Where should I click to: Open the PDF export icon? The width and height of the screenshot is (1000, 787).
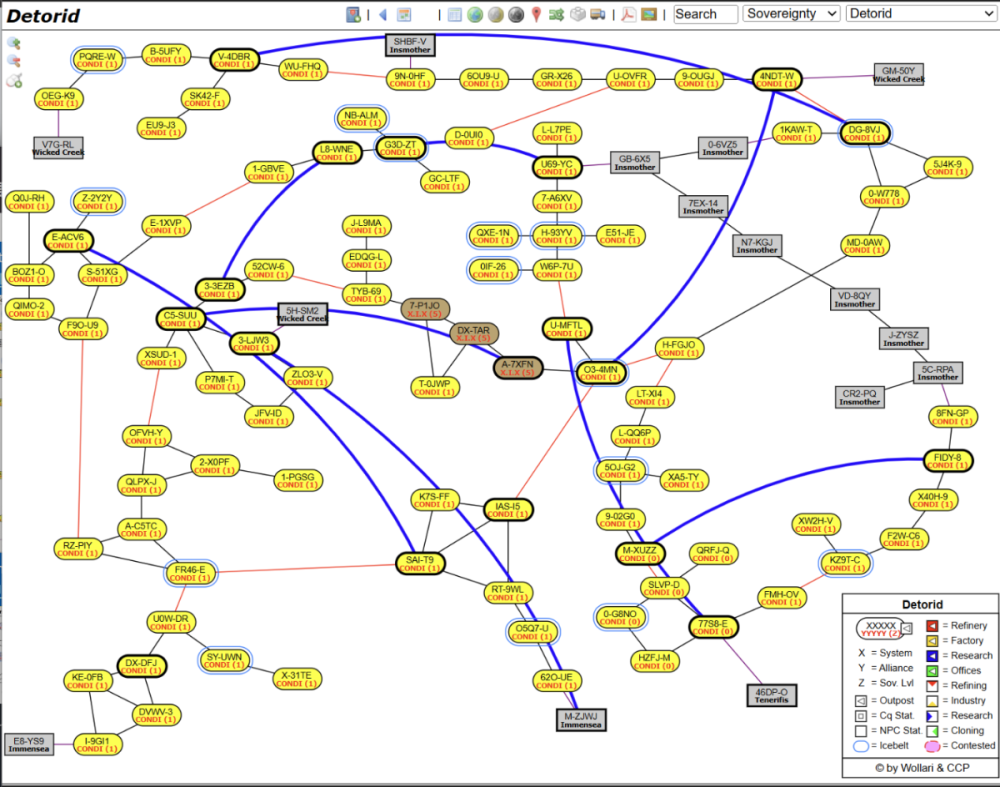coord(629,14)
